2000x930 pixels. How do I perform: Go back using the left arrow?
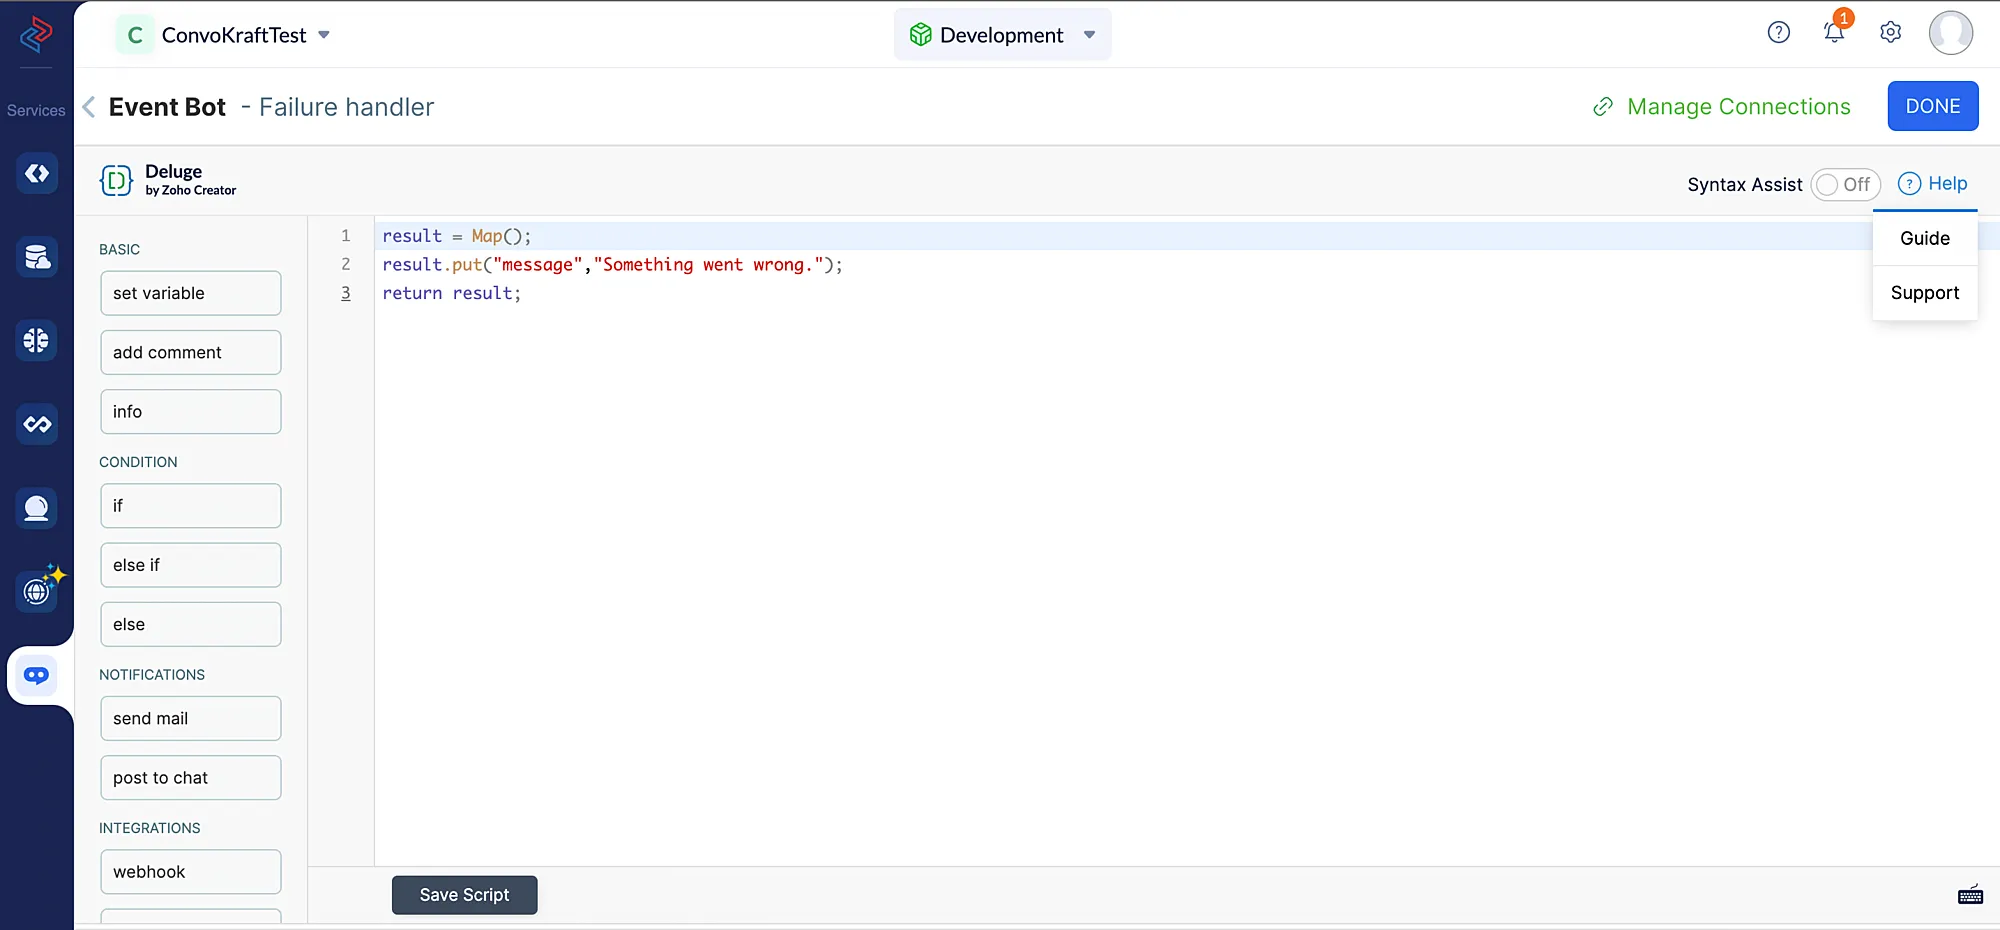[89, 107]
